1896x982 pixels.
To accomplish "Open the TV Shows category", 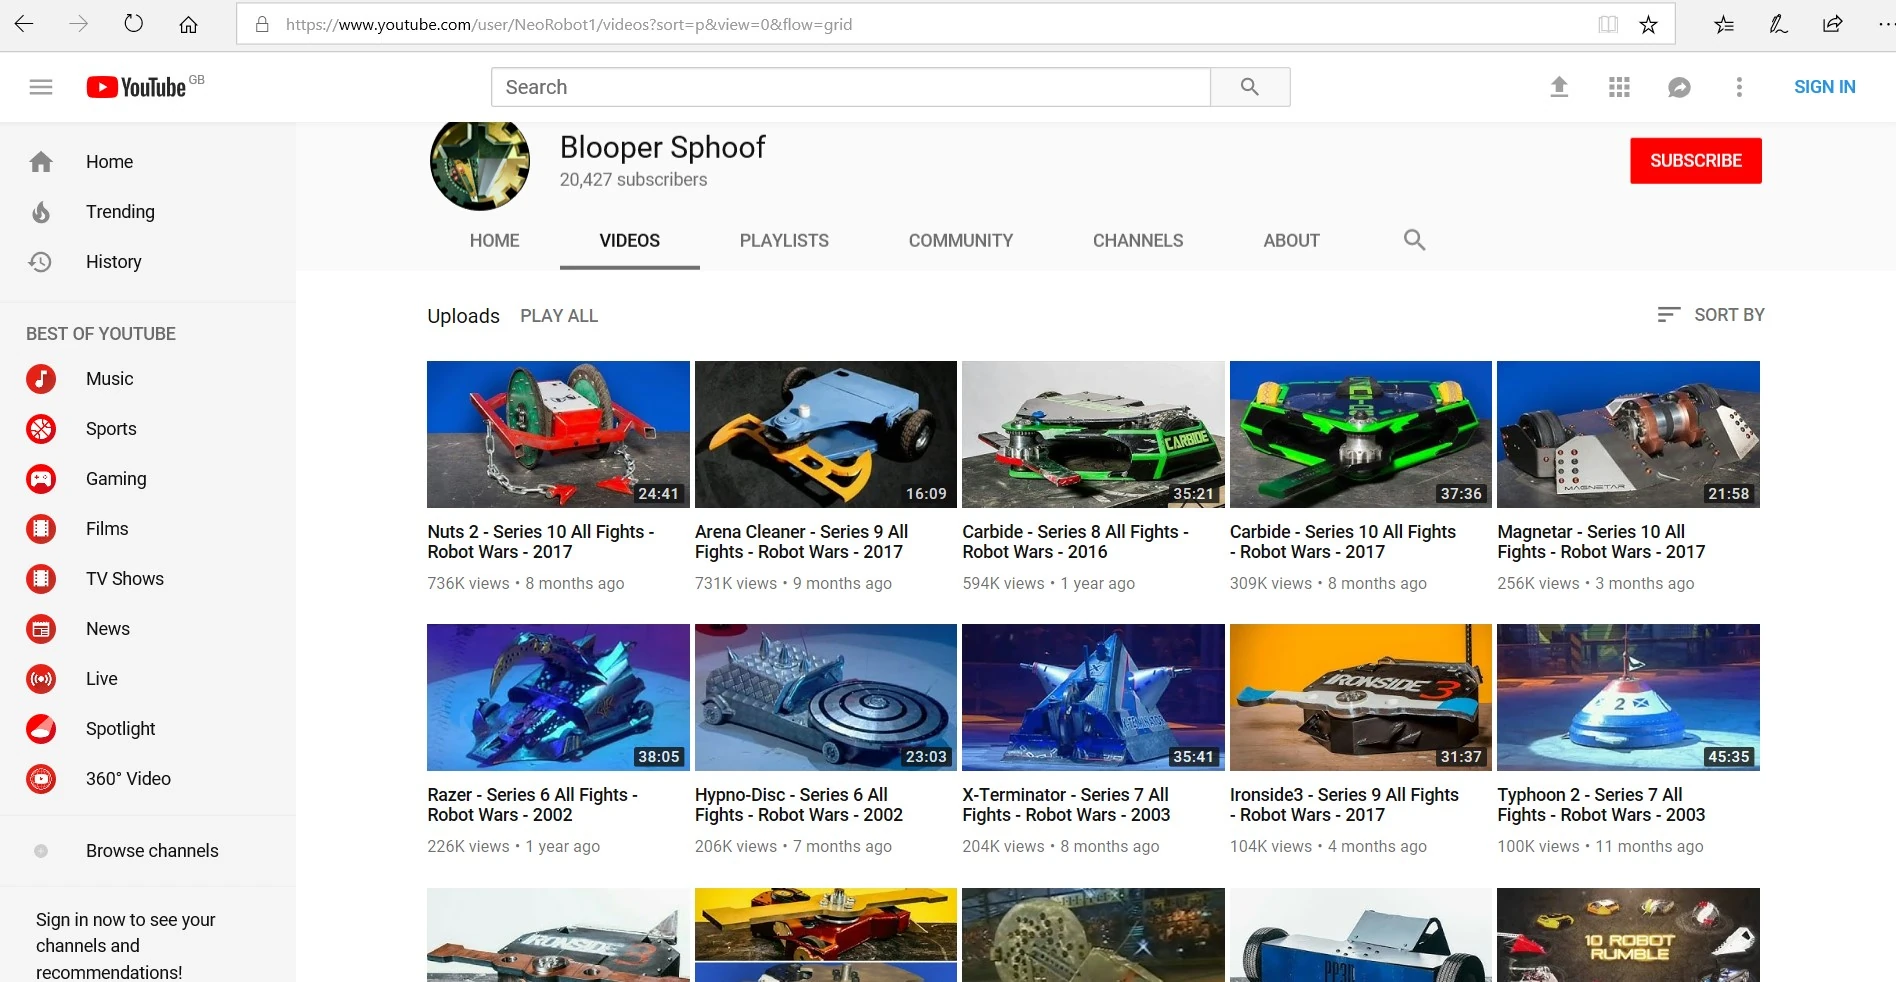I will point(148,579).
